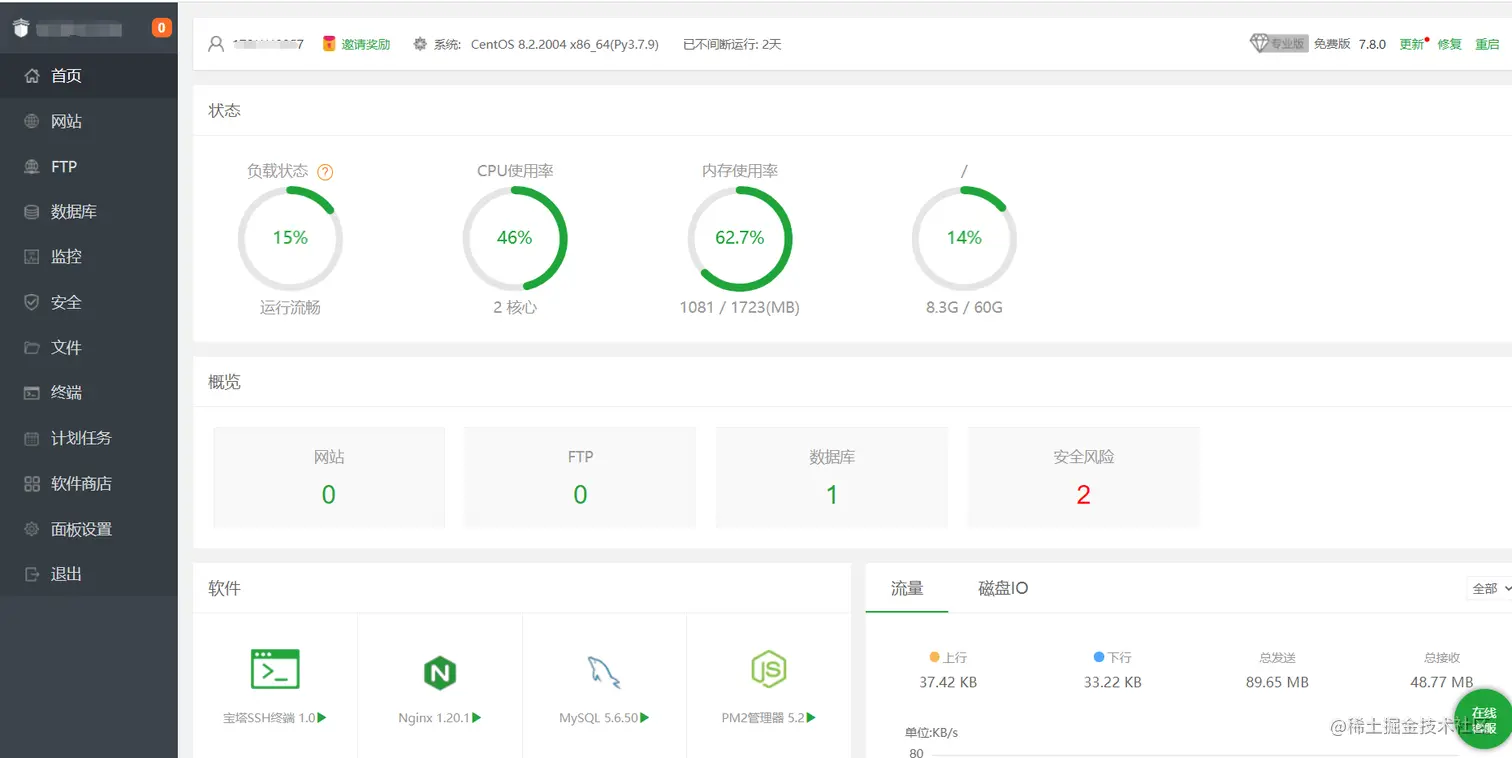Open the Nginx software icon
The width and height of the screenshot is (1512, 758).
(440, 673)
